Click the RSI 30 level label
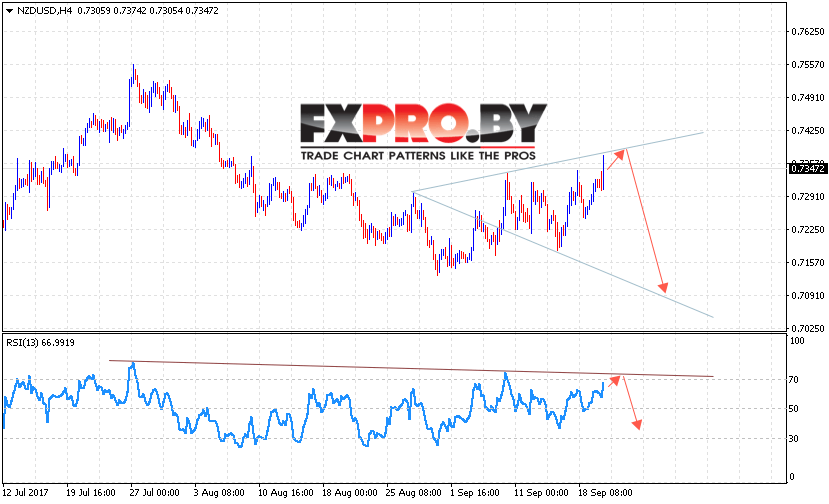Image resolution: width=829 pixels, height=504 pixels. pos(794,439)
